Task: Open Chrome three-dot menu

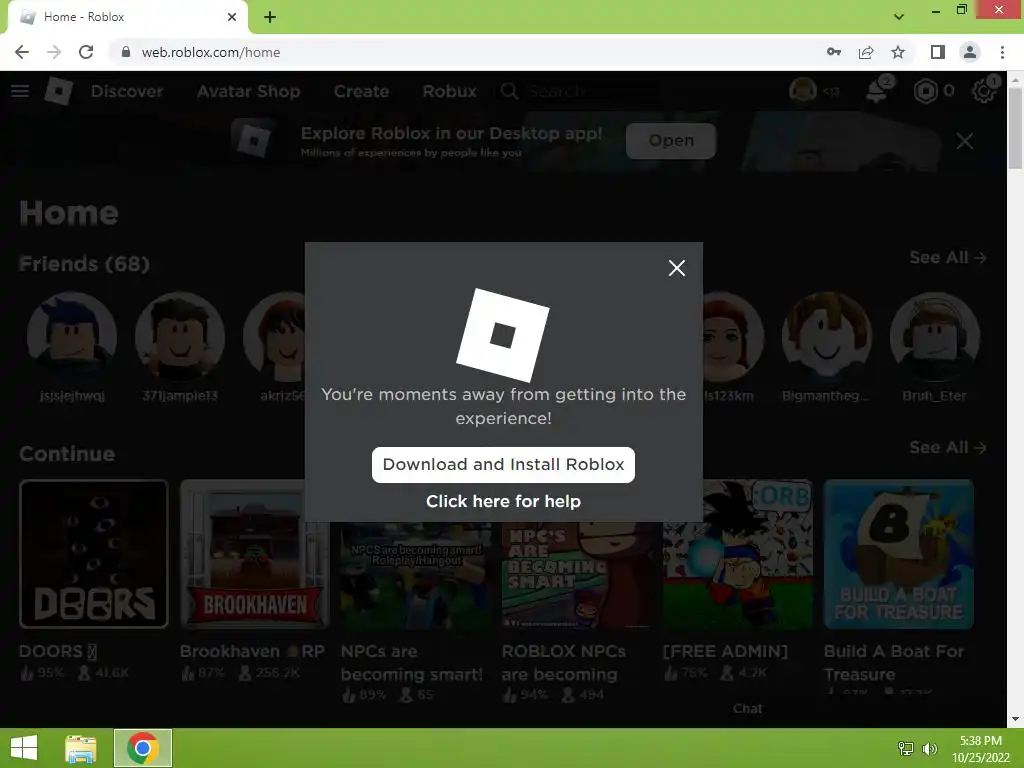Action: pos(1002,52)
